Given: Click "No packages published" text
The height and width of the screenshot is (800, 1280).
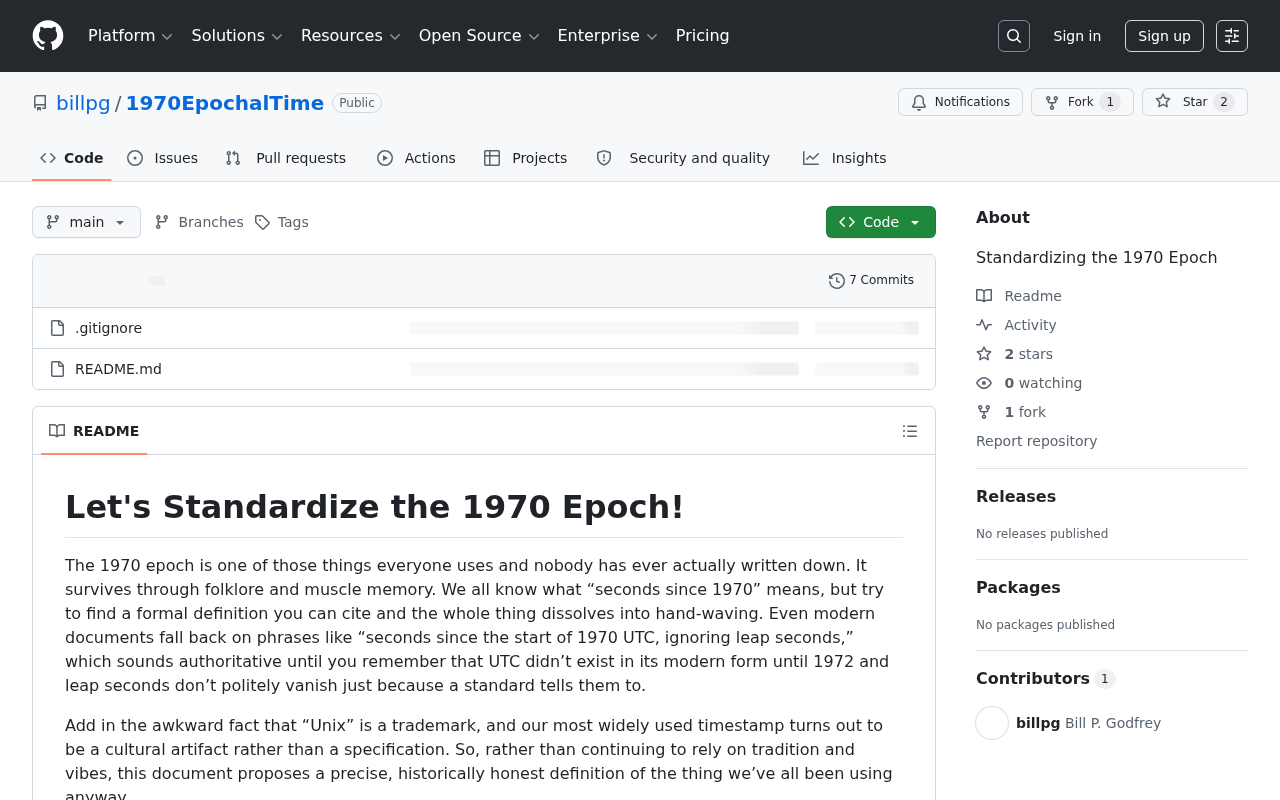Looking at the screenshot, I should 1045,625.
